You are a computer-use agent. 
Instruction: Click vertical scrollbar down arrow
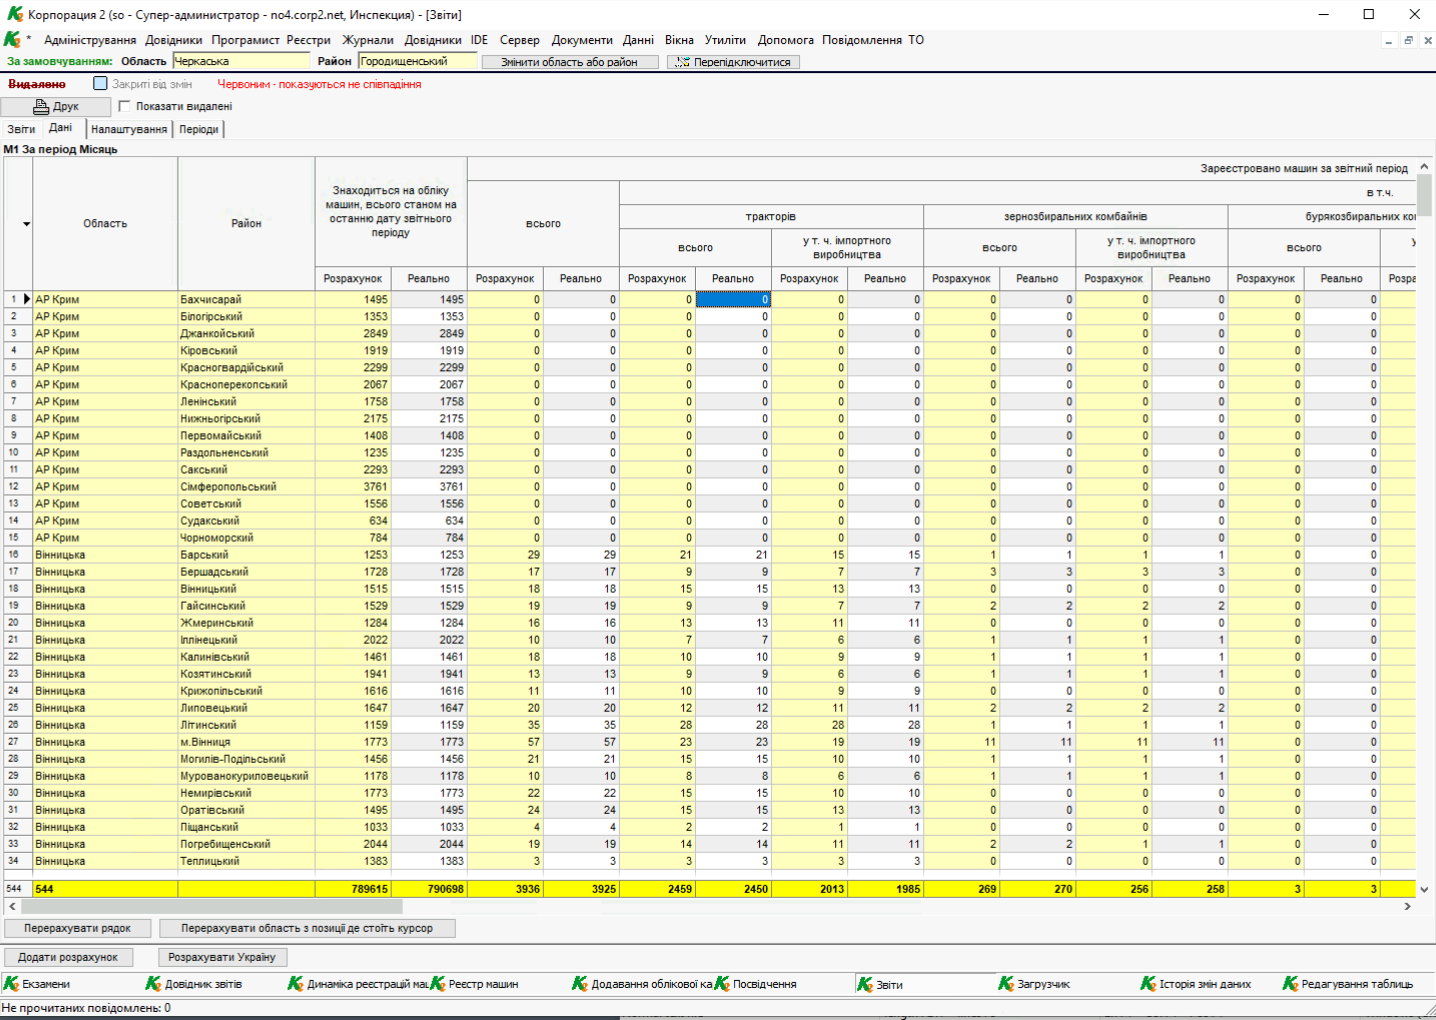[1424, 889]
